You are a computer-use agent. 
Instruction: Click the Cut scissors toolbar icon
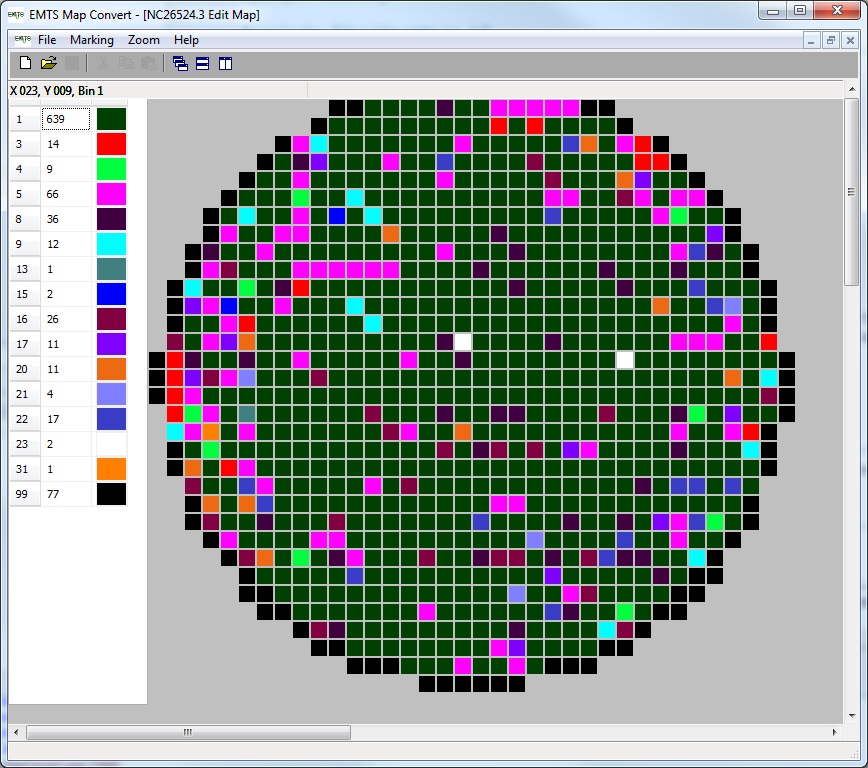click(x=103, y=63)
